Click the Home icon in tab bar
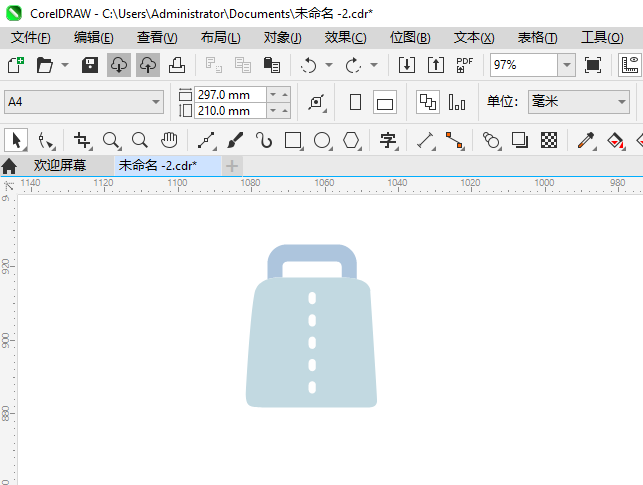The width and height of the screenshot is (643, 485). (x=9, y=166)
